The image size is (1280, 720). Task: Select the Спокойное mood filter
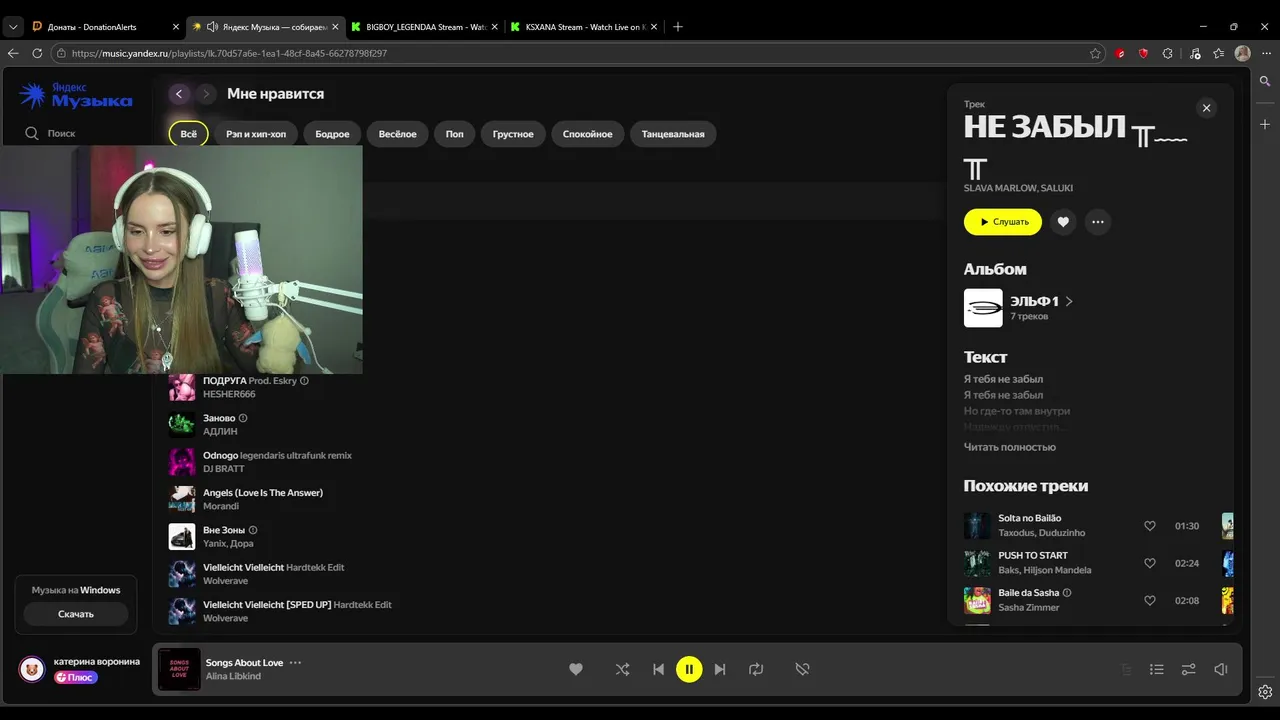(x=587, y=134)
